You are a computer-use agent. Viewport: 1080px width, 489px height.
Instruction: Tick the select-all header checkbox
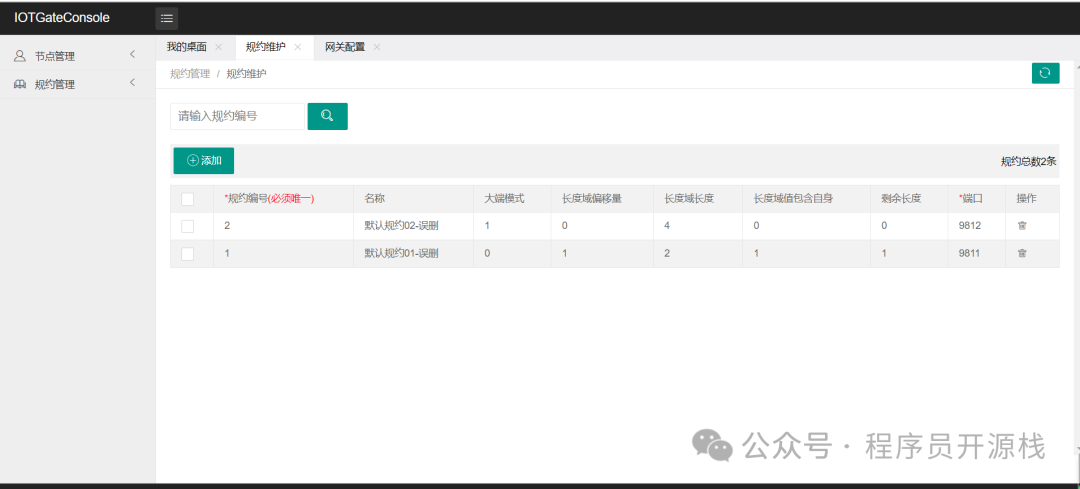(187, 199)
